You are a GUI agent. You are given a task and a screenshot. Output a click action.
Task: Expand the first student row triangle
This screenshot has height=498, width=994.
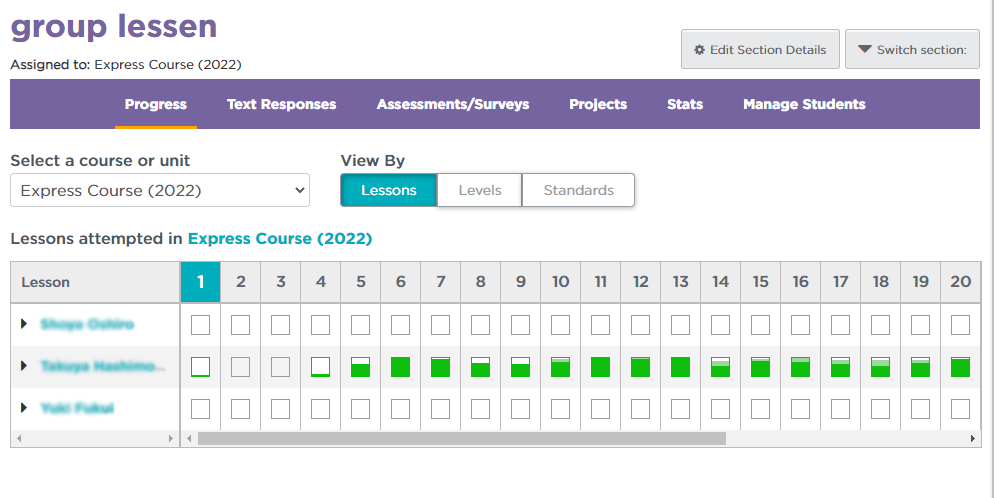tap(24, 324)
